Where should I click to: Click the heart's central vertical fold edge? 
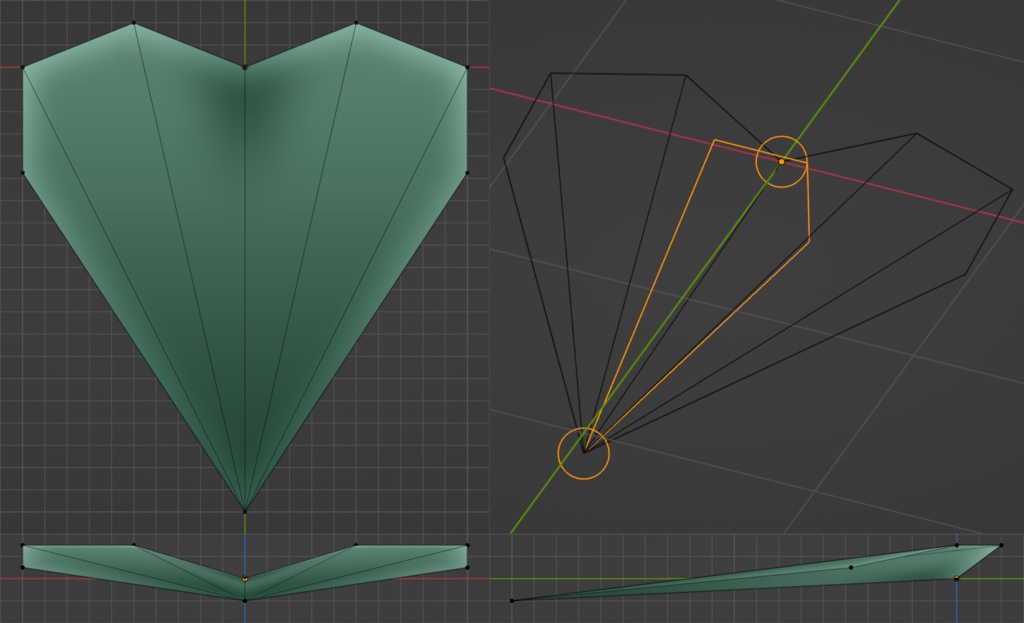point(245,289)
